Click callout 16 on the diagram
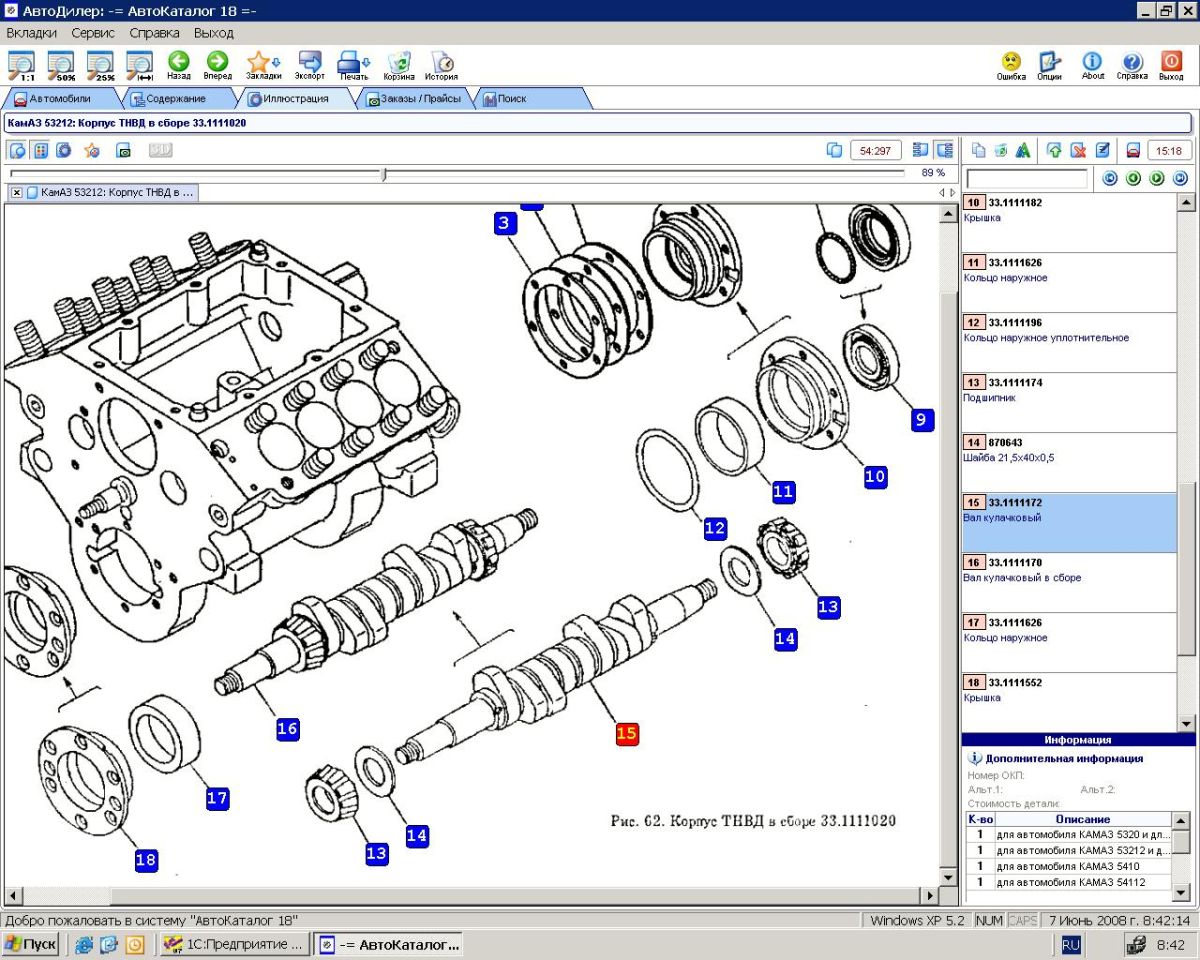This screenshot has height=960, width=1200. (x=287, y=729)
